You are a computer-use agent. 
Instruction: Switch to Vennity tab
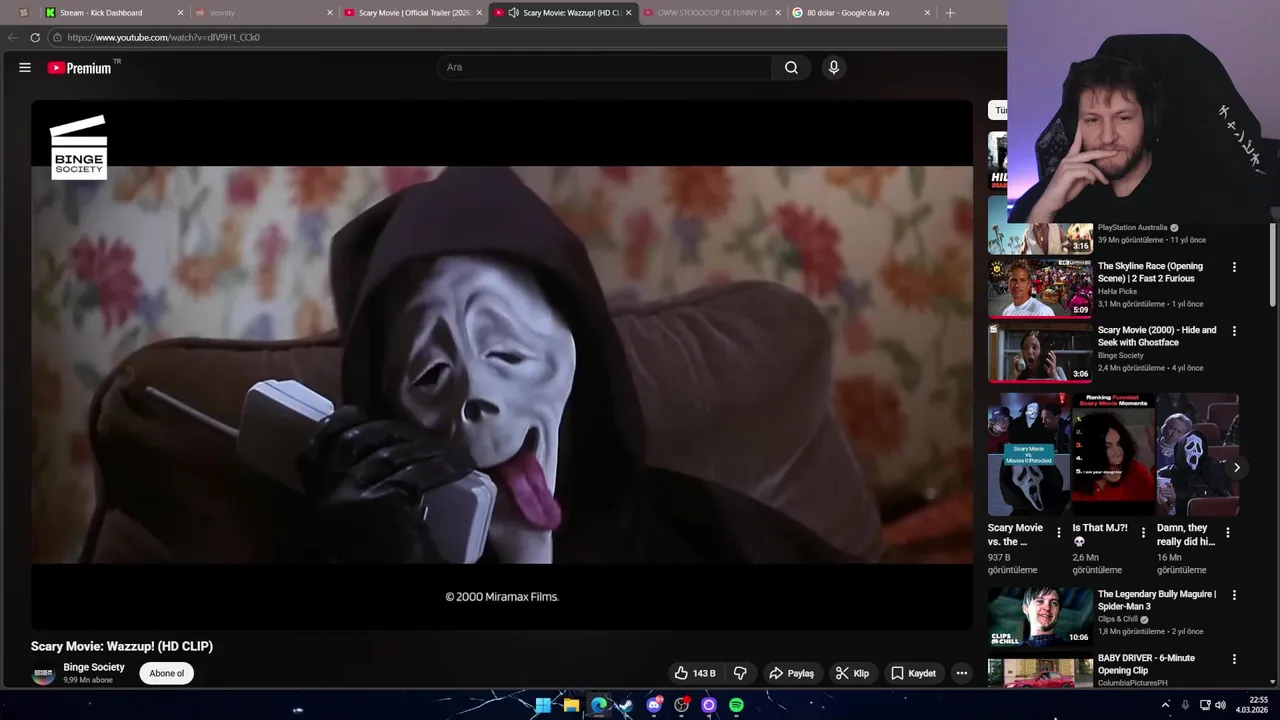(263, 13)
